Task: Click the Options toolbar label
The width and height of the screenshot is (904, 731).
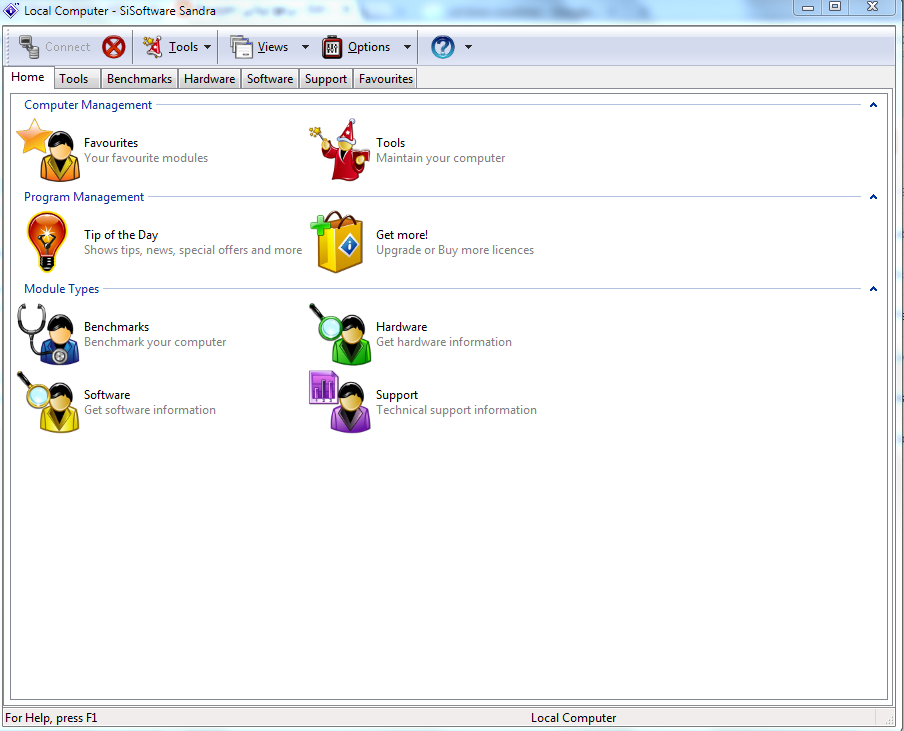Action: (369, 47)
